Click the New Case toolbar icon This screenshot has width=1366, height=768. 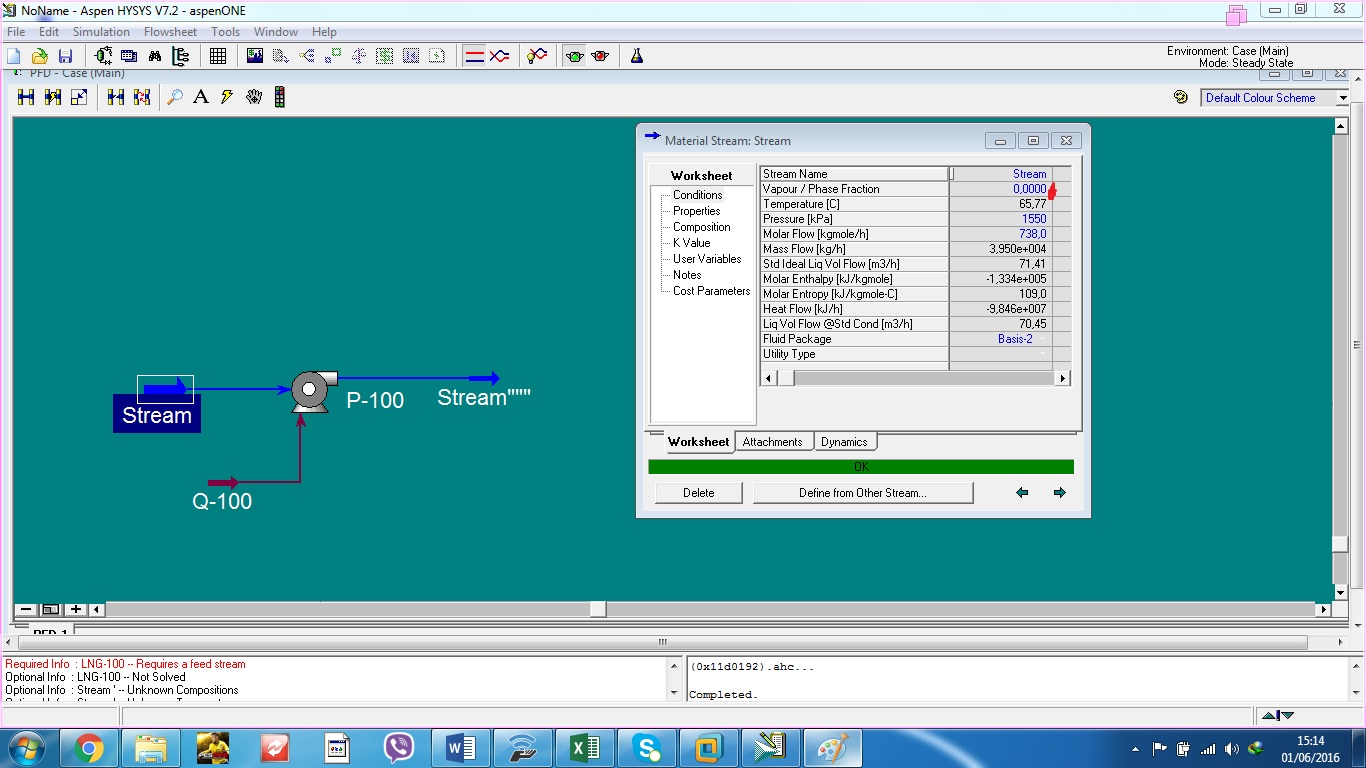(14, 56)
